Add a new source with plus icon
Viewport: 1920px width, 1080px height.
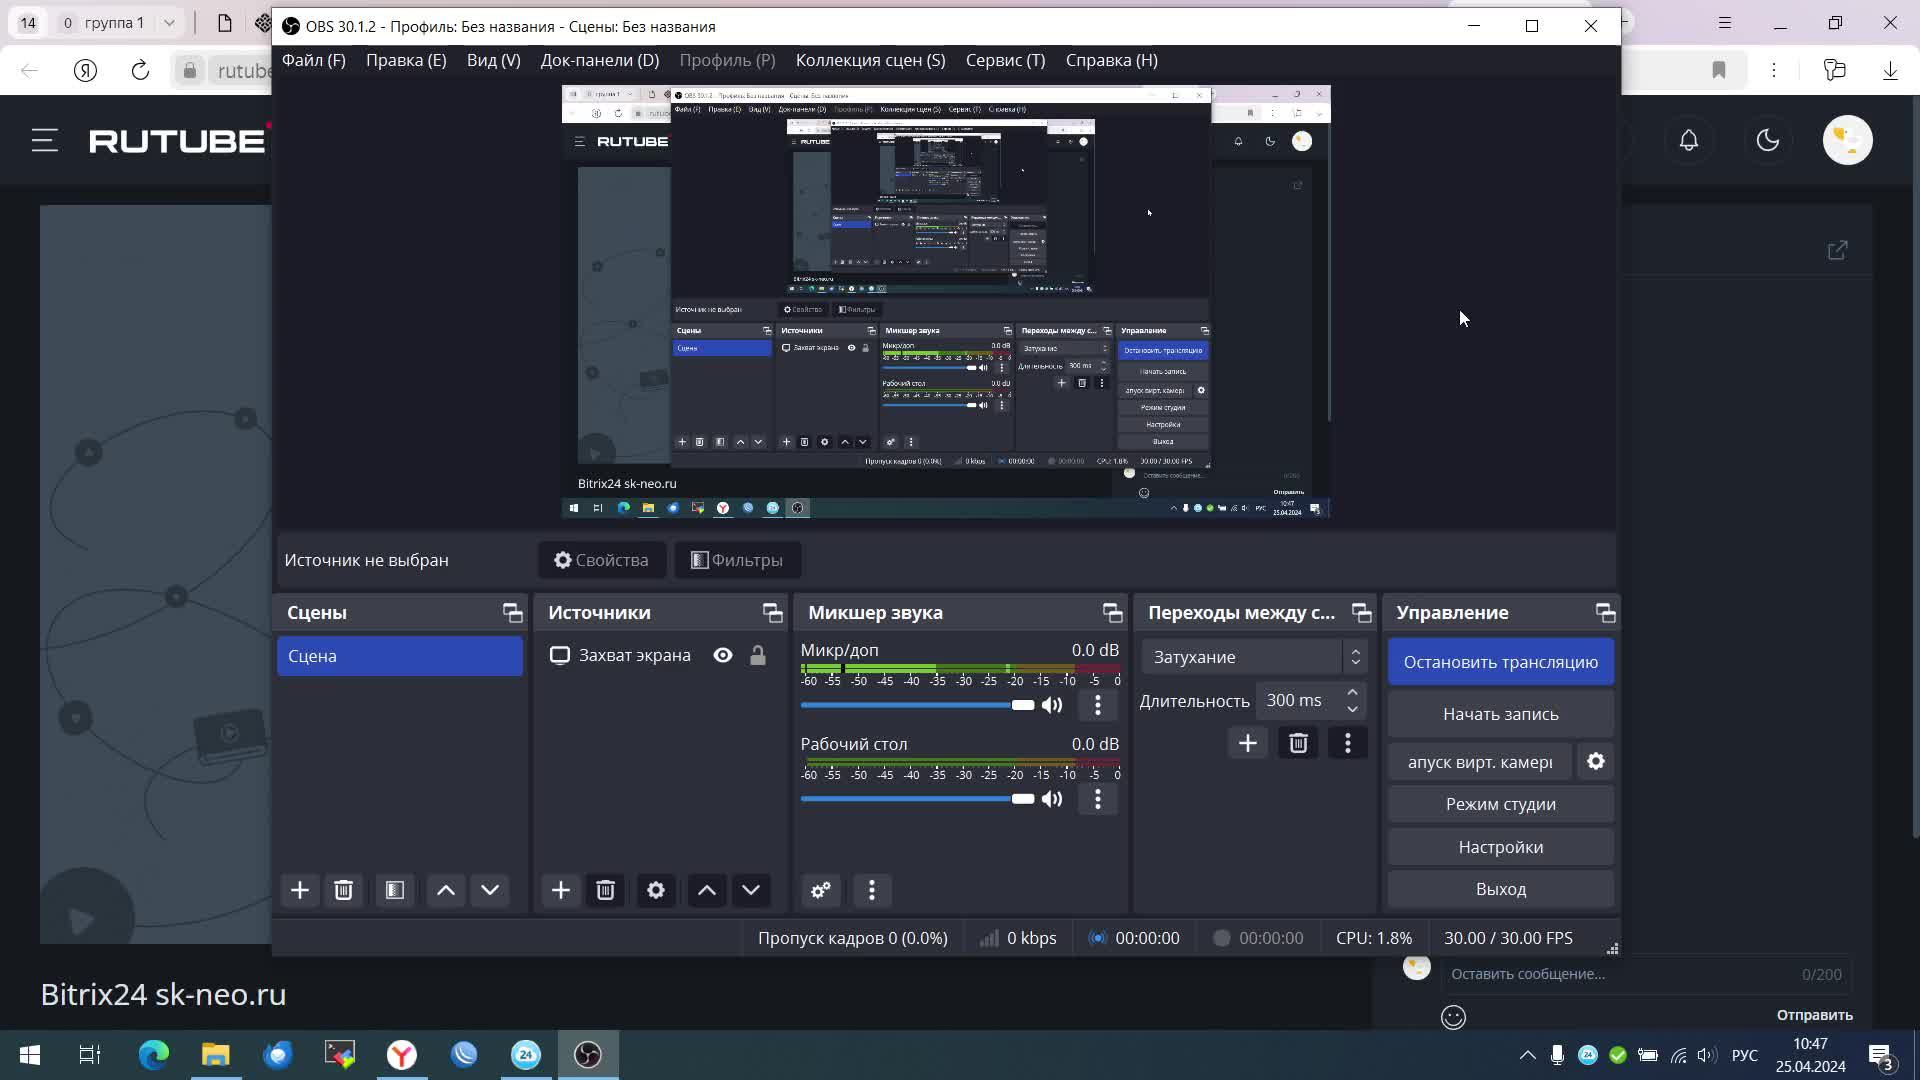pos(560,890)
